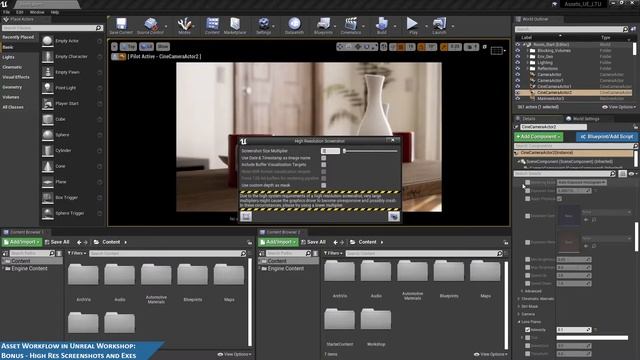Select the Empty Actor icon
The image size is (640, 360).
click(48, 41)
